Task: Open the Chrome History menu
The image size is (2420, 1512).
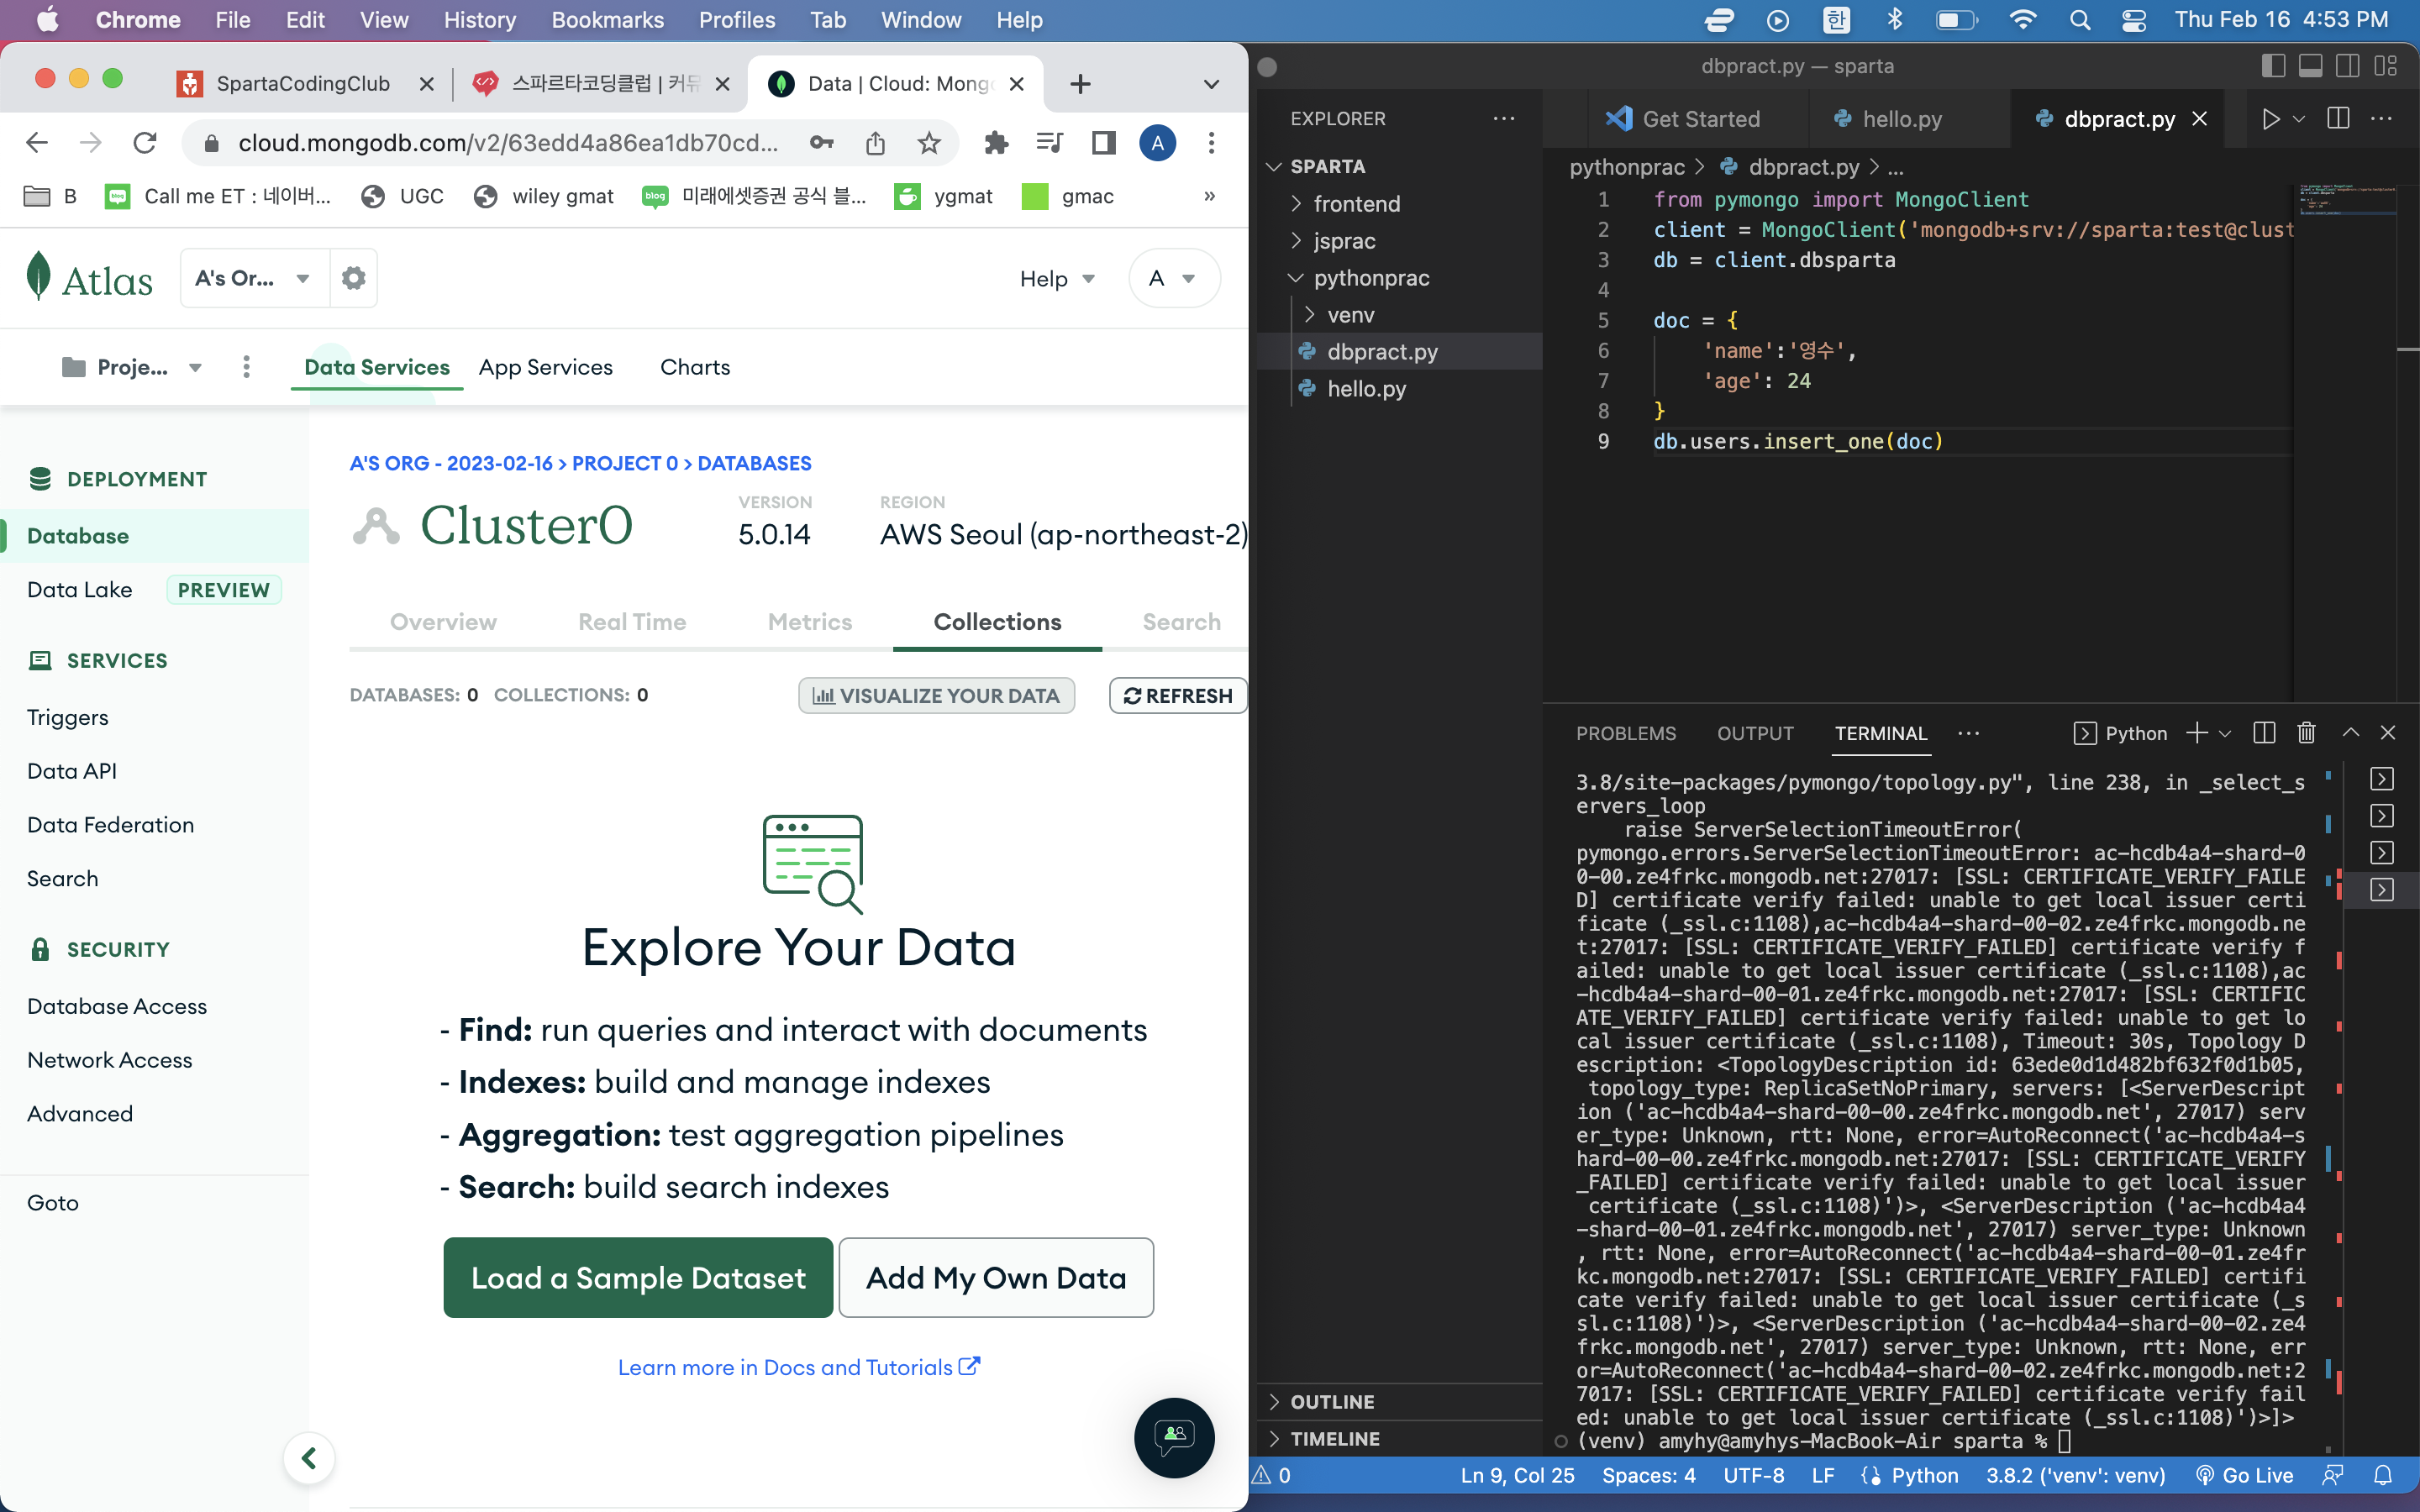Action: pyautogui.click(x=480, y=20)
